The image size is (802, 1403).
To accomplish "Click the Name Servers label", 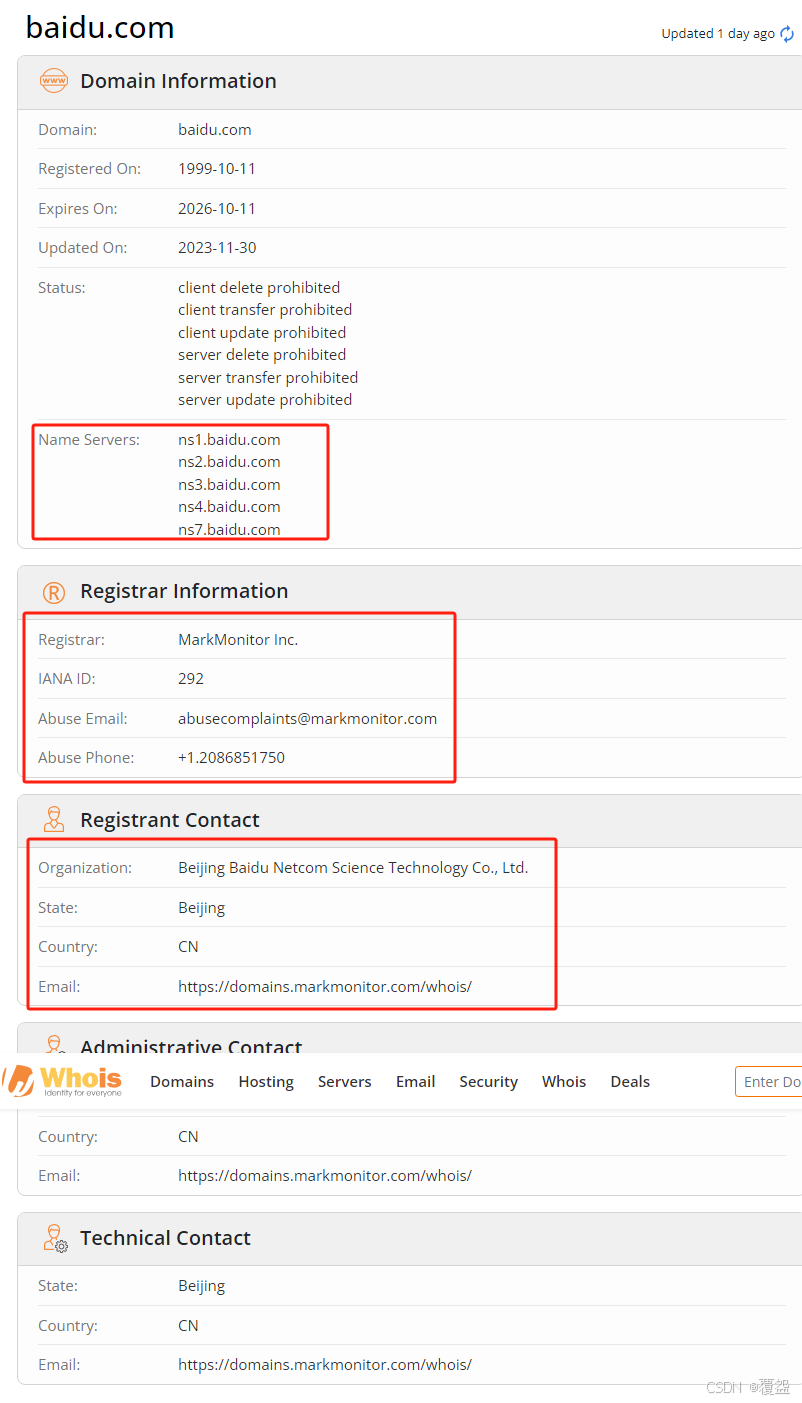I will [x=89, y=440].
